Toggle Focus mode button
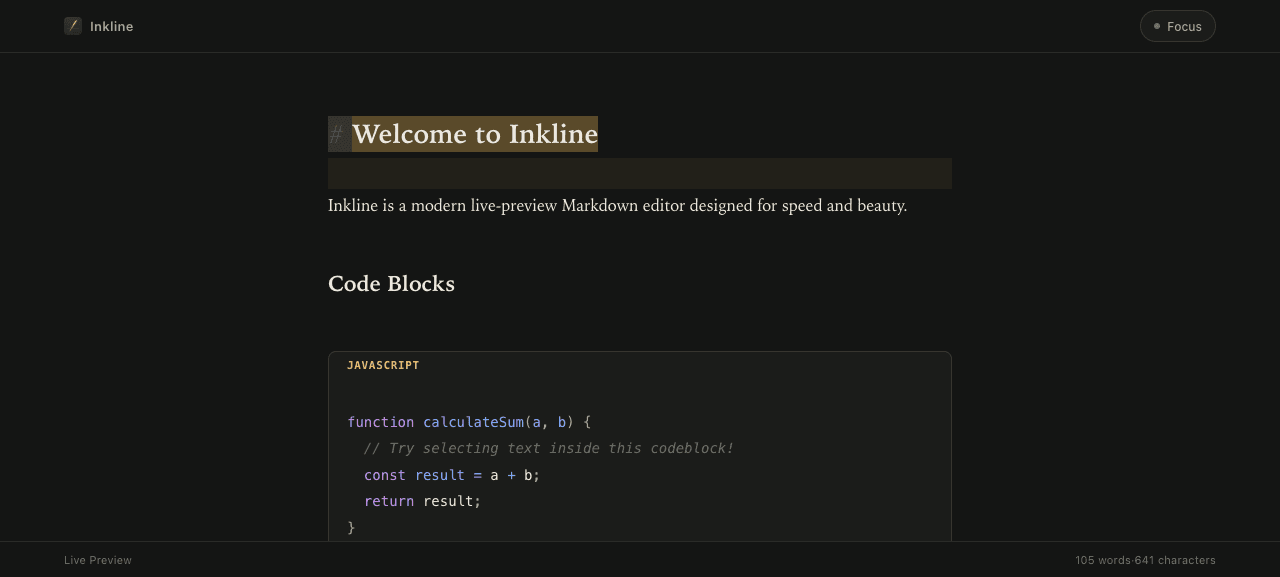 pyautogui.click(x=1177, y=26)
